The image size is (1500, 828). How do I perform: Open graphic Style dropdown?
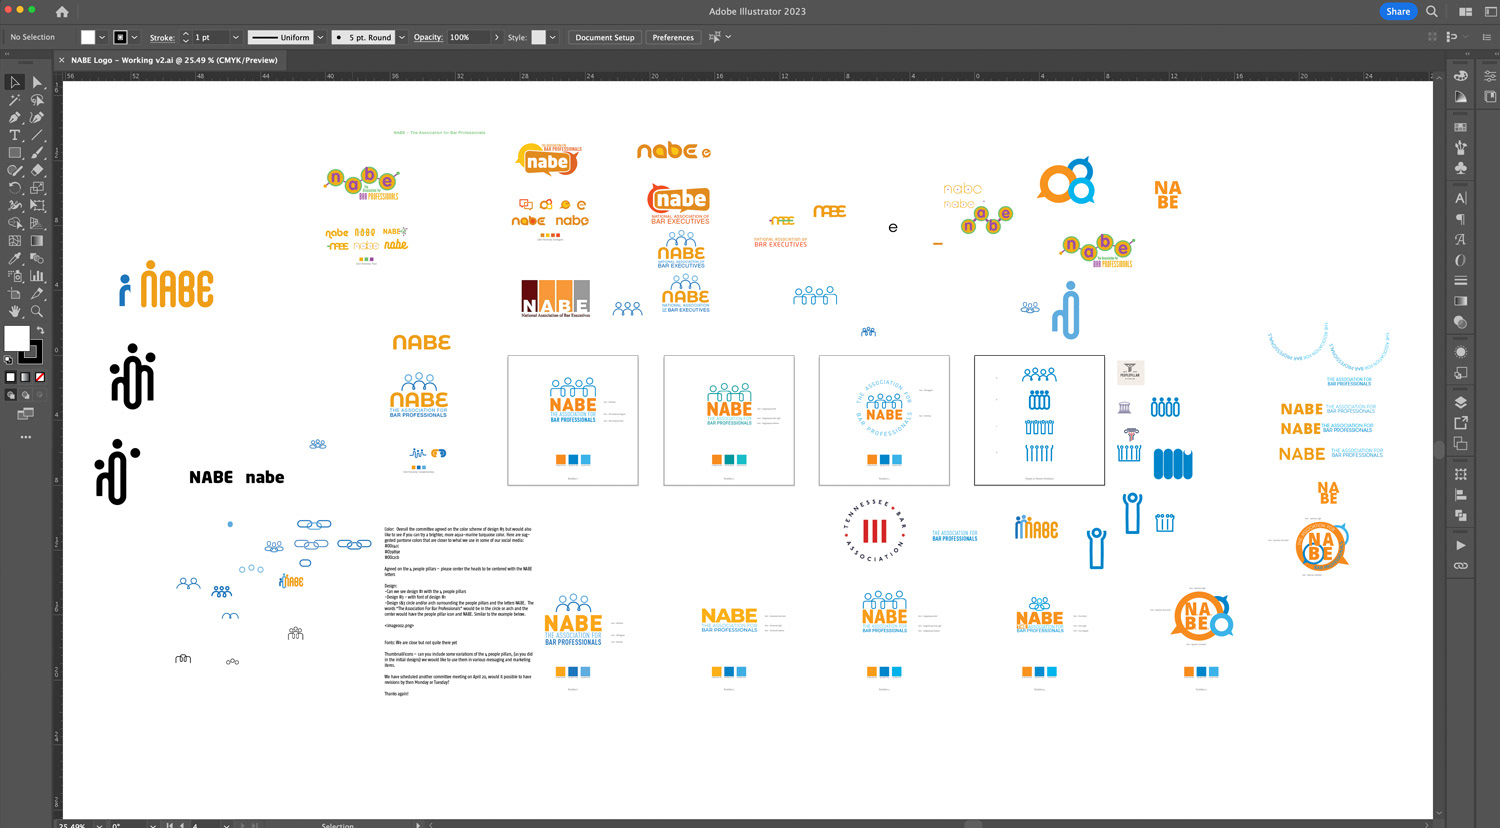click(553, 37)
